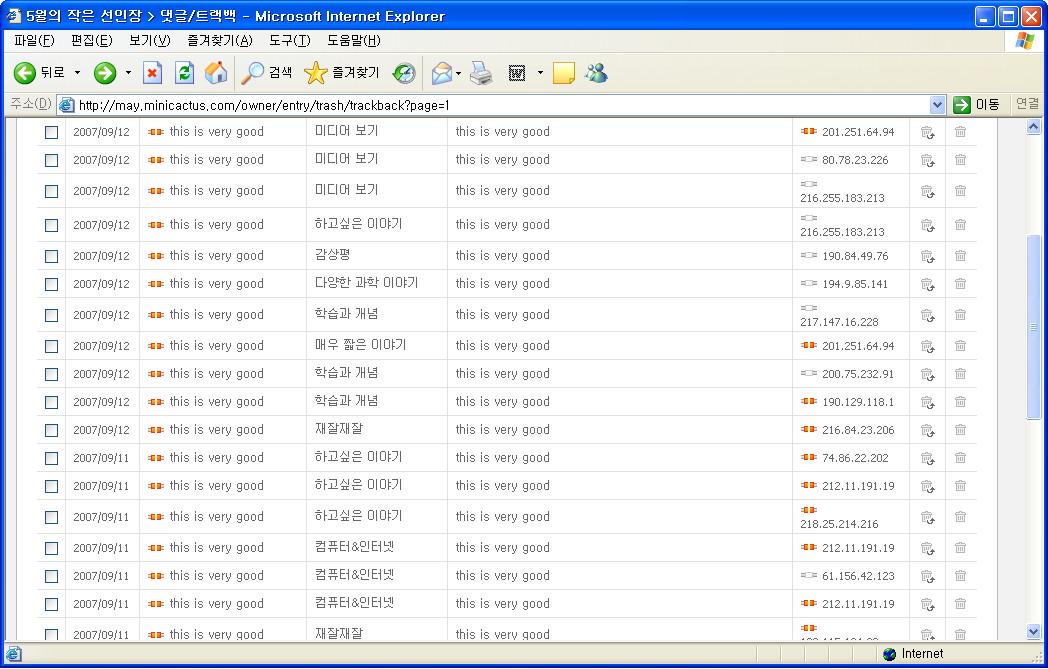This screenshot has width=1048, height=669.
Task: Open the 도구(T) menu
Action: [289, 40]
